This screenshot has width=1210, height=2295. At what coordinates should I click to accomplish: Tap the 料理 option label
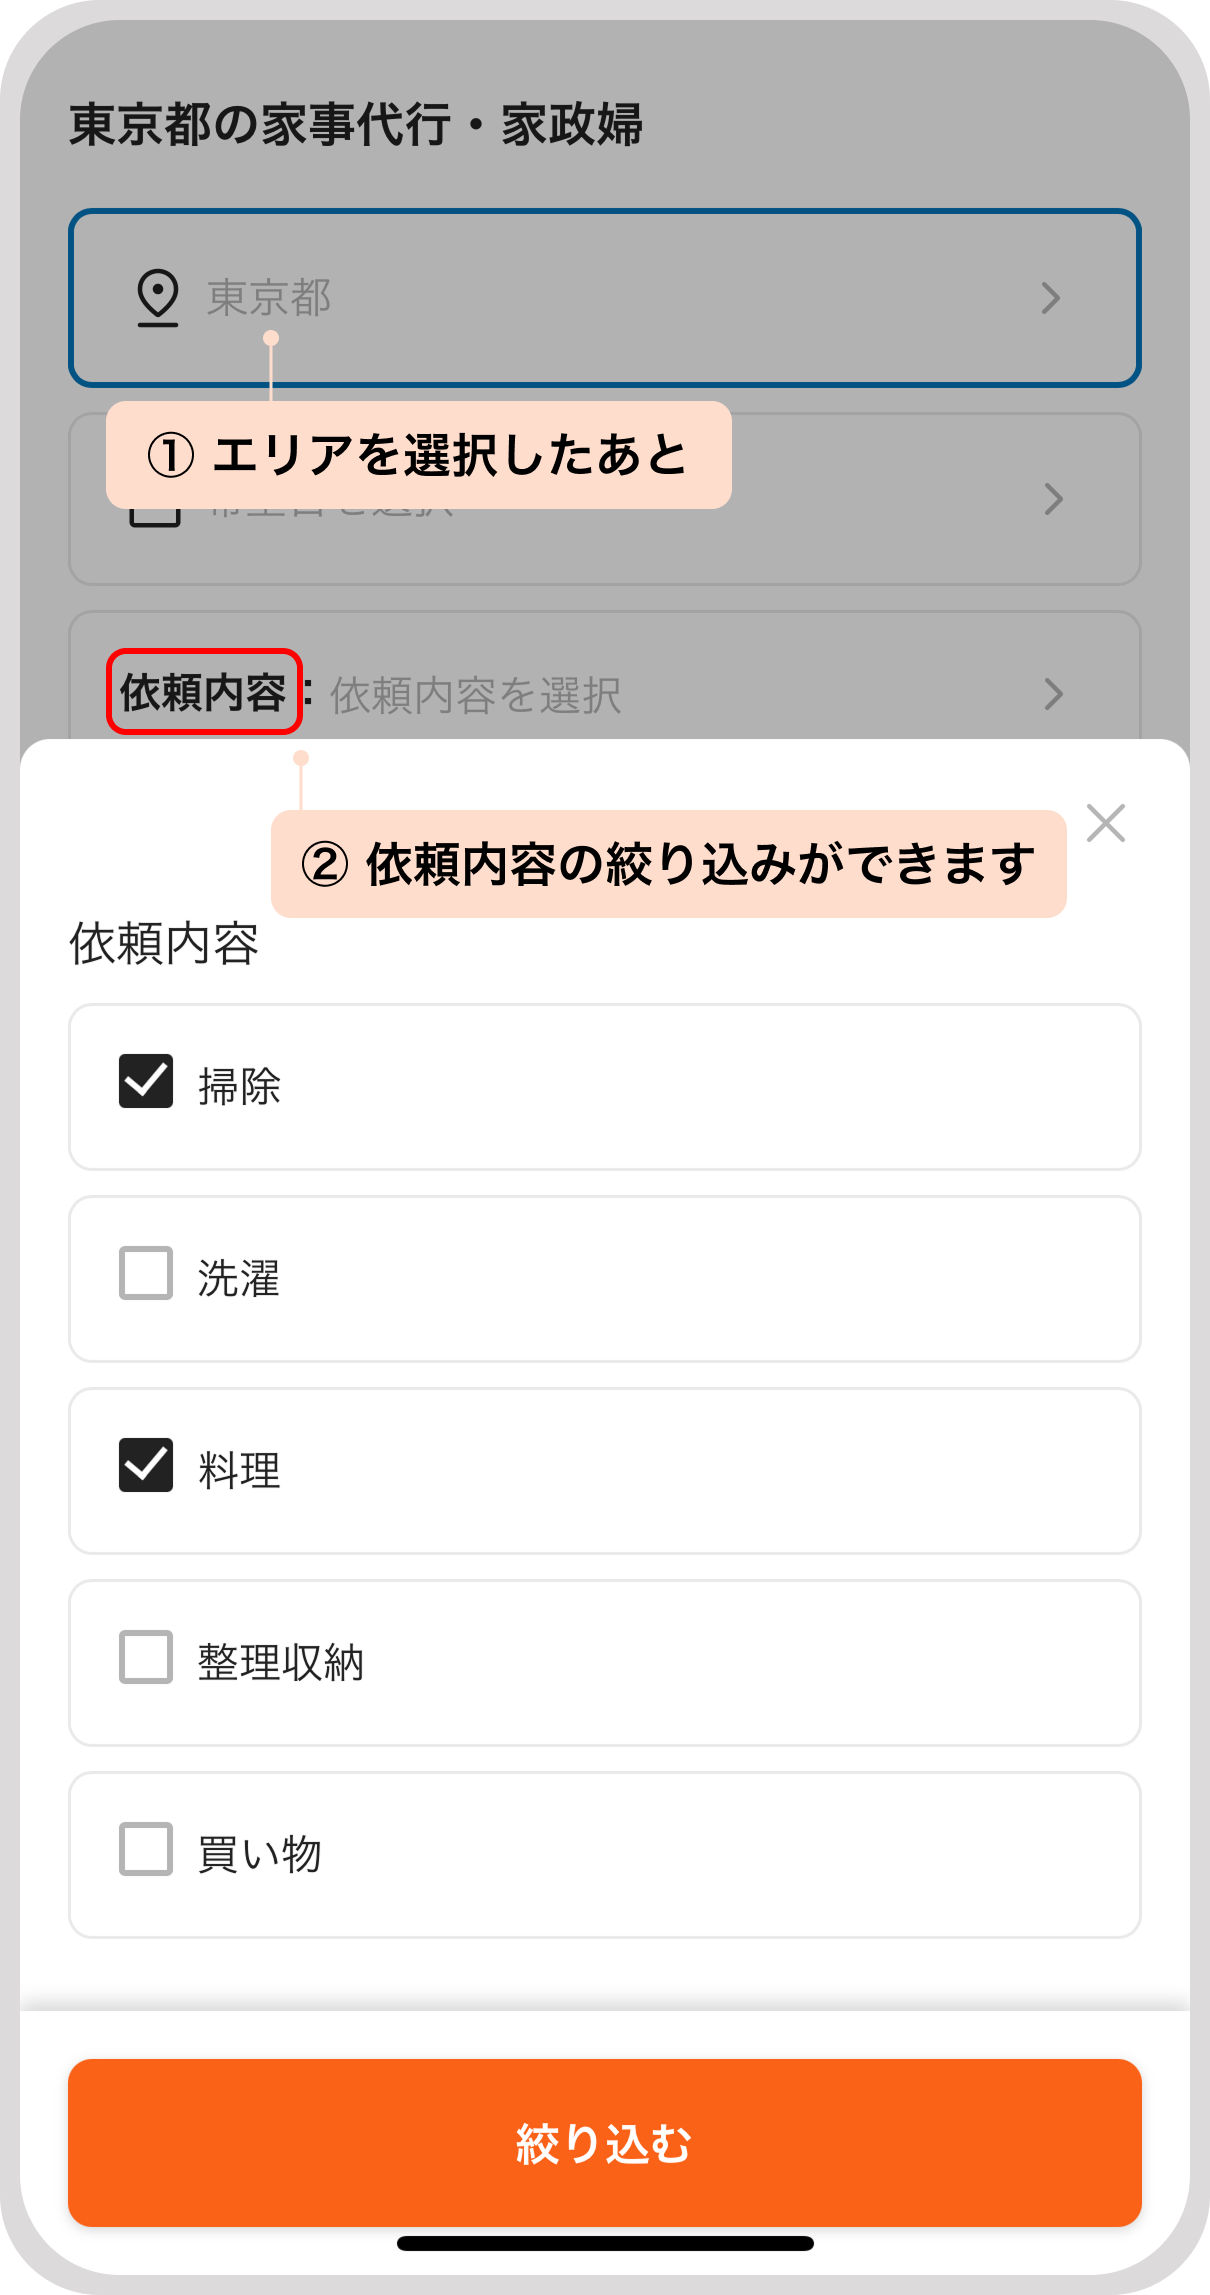239,1471
